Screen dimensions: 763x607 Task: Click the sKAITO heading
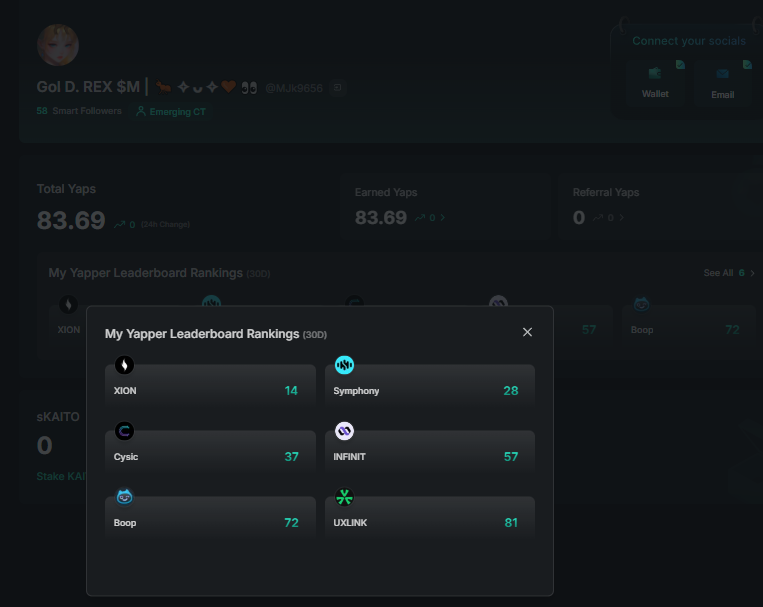[58, 417]
